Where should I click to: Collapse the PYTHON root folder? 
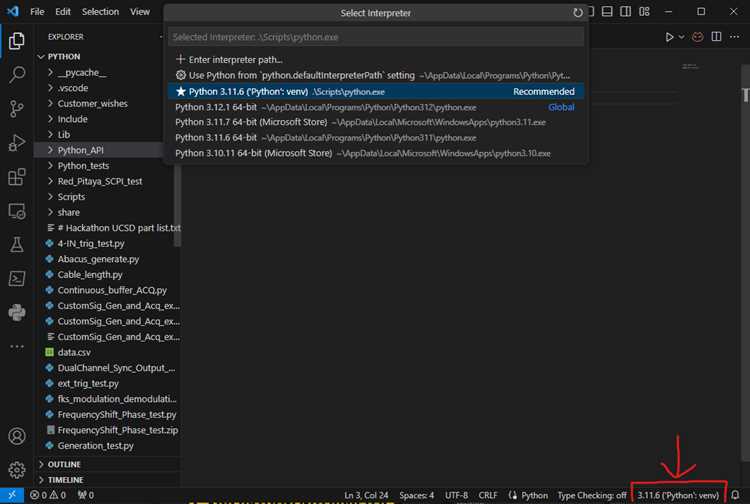pyautogui.click(x=64, y=56)
